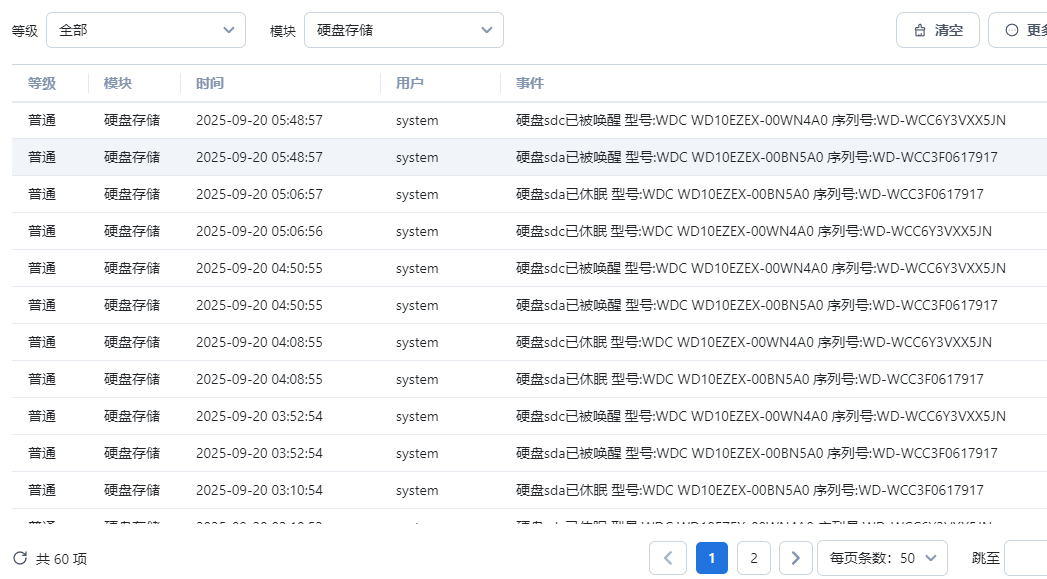Select sda 已休眠 event at 04:08:55
This screenshot has height=579, width=1047.
pos(750,379)
